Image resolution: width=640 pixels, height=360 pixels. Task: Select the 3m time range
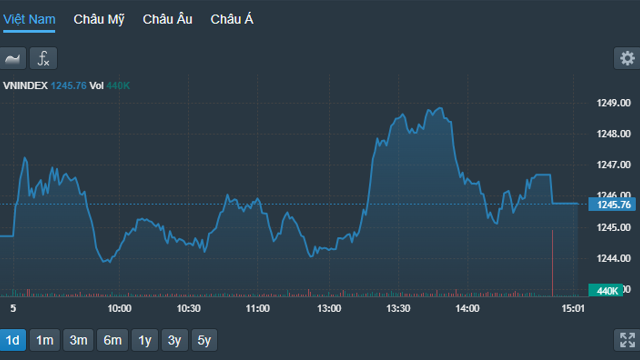(x=78, y=340)
